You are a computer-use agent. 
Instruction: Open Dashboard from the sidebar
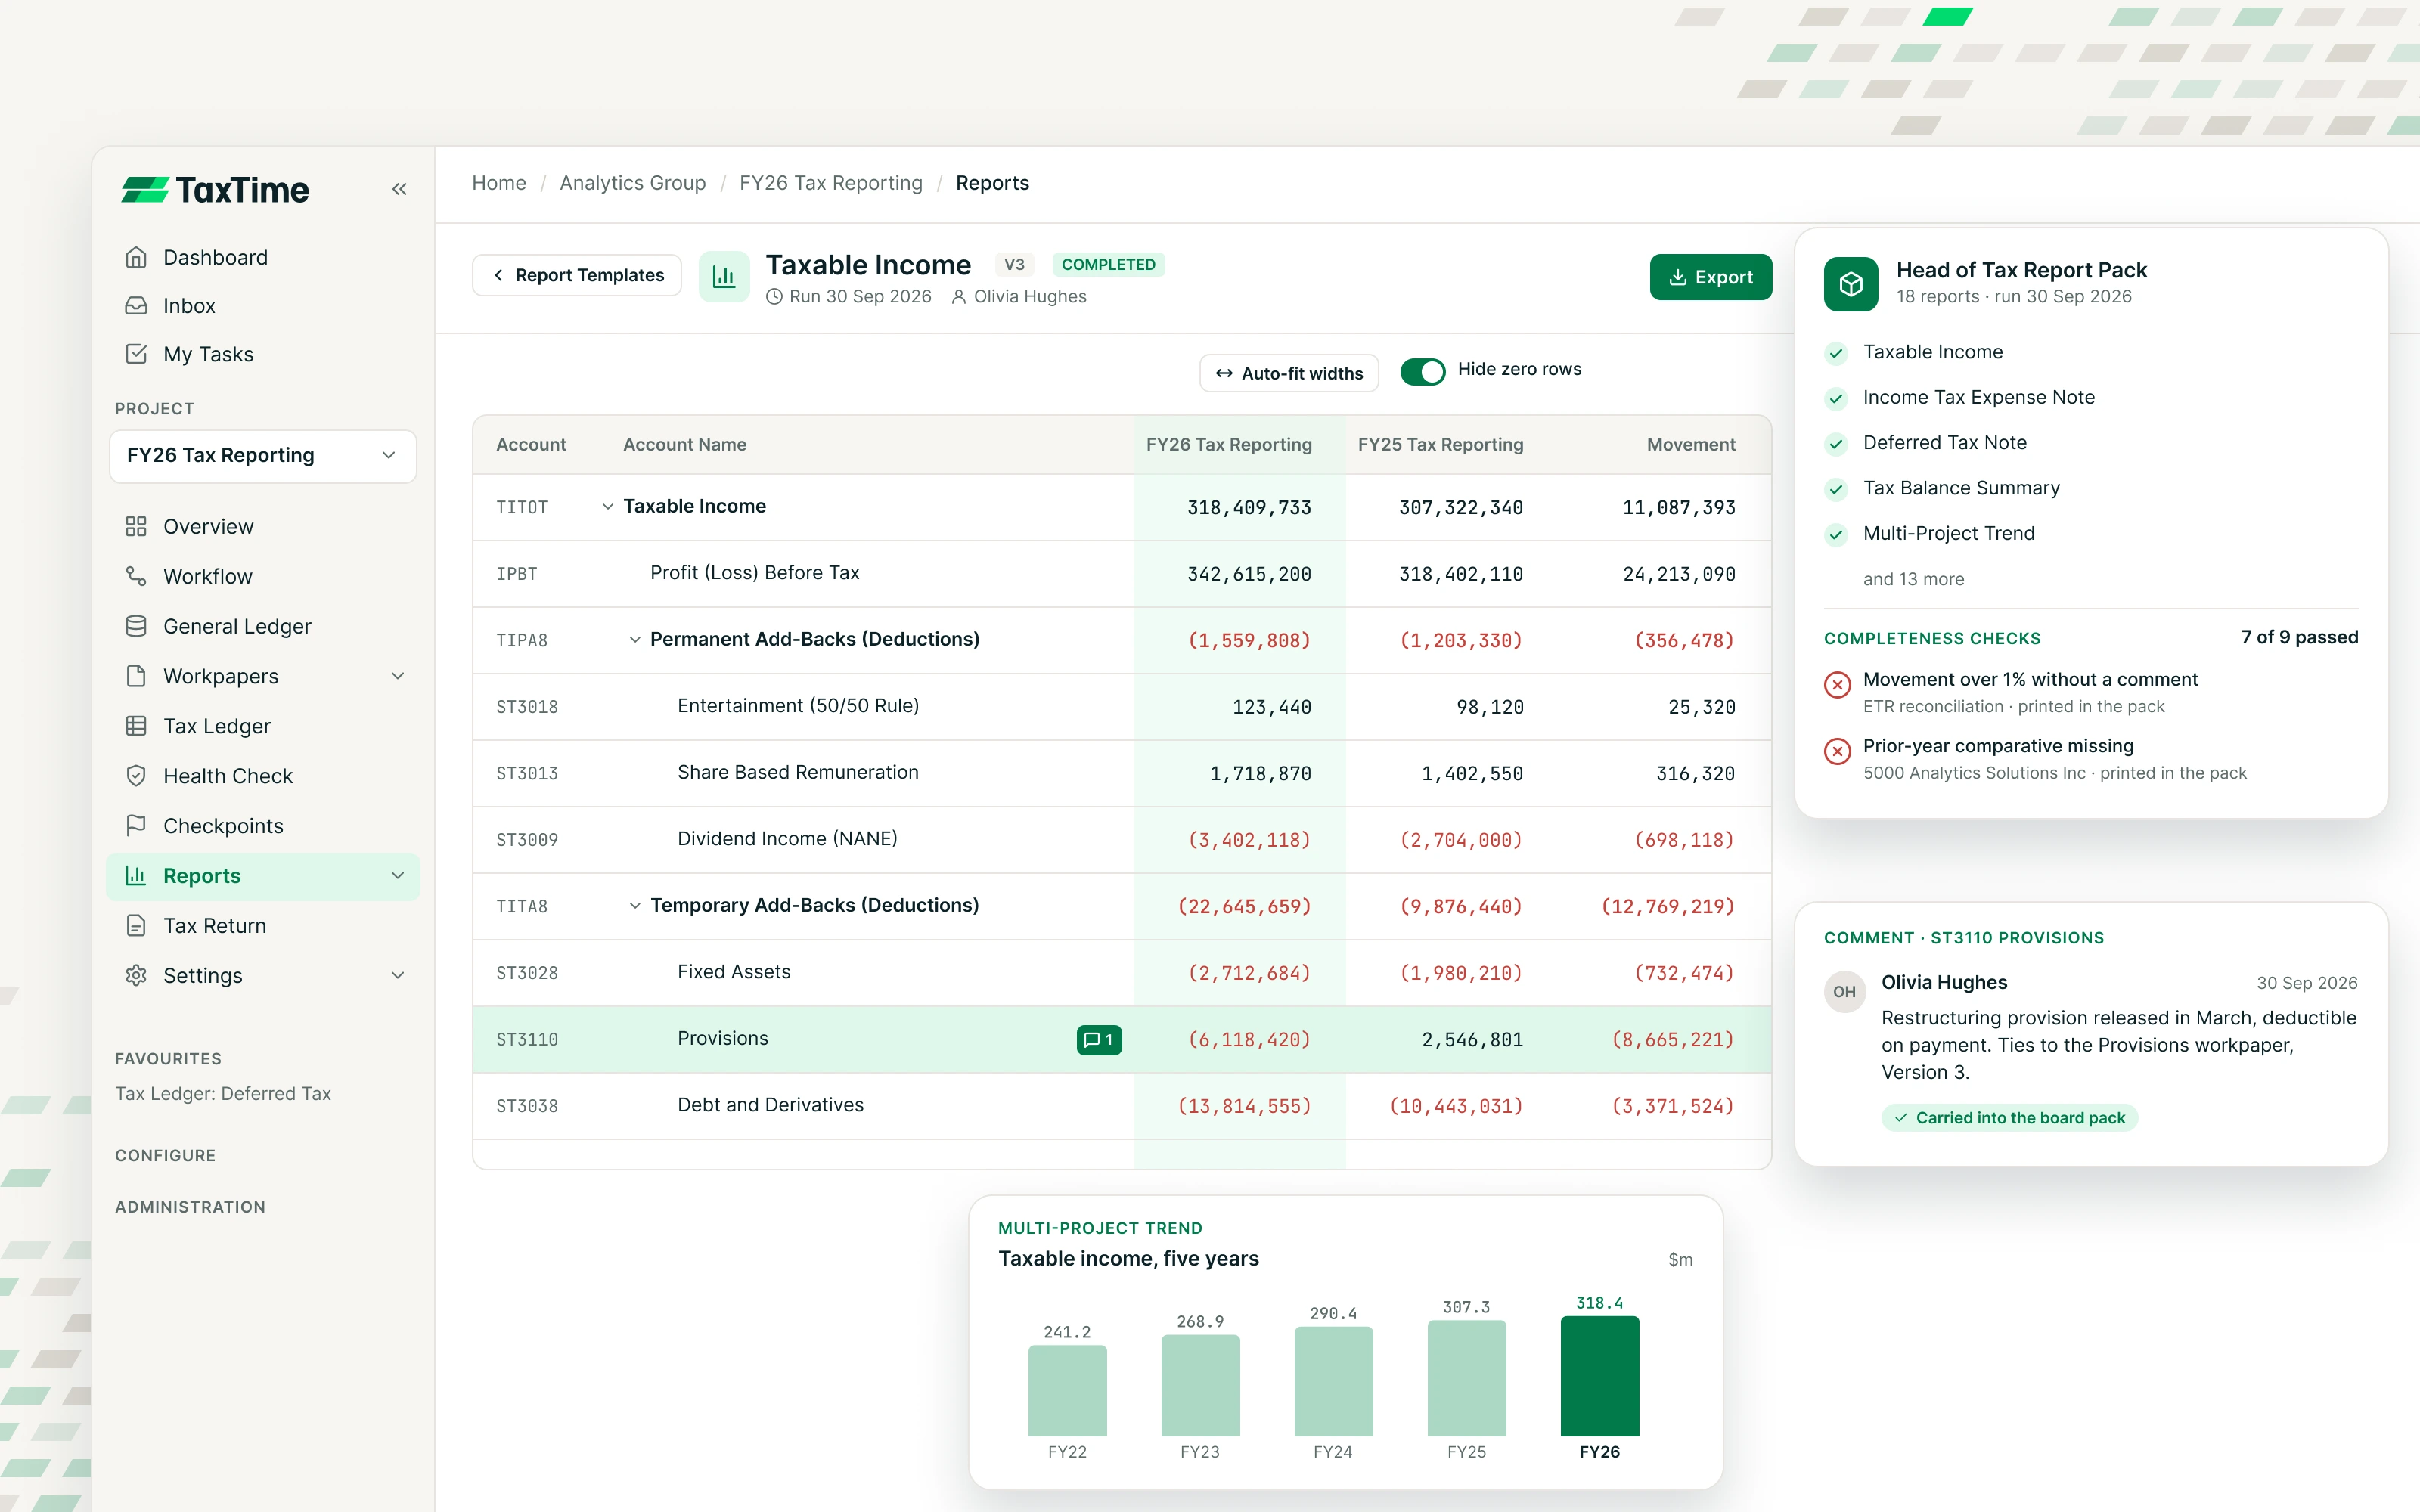(262, 257)
